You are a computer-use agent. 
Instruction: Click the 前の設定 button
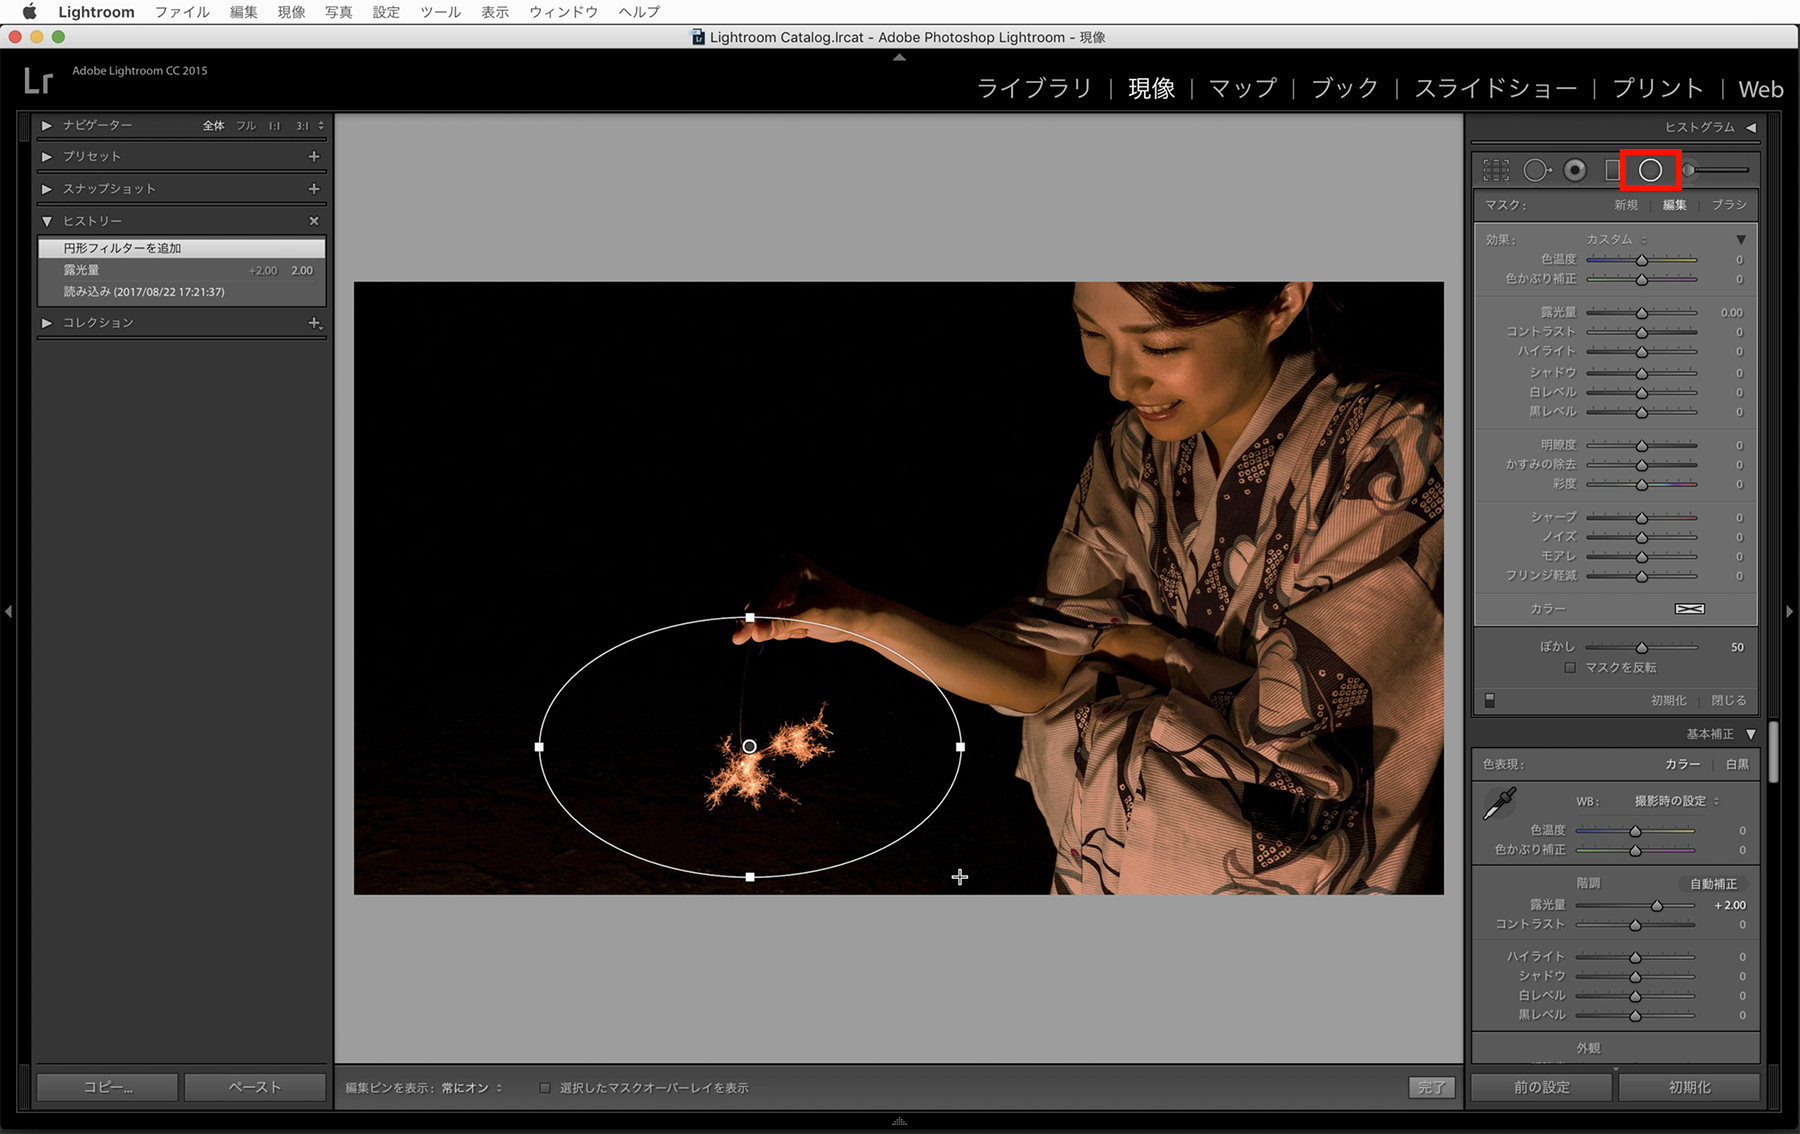click(1541, 1087)
